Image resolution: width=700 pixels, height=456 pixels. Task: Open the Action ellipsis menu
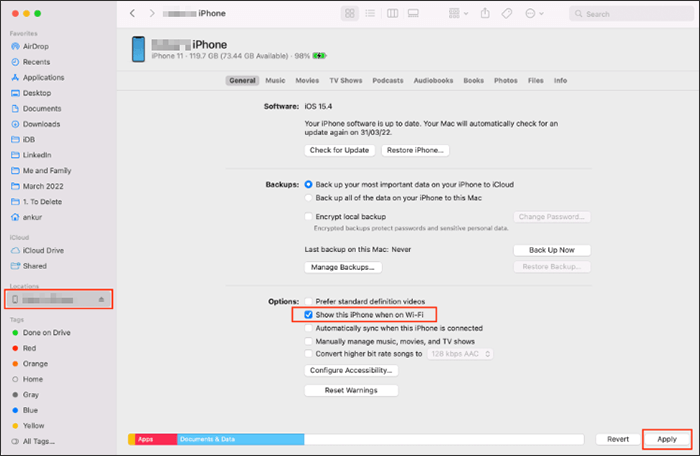534,13
